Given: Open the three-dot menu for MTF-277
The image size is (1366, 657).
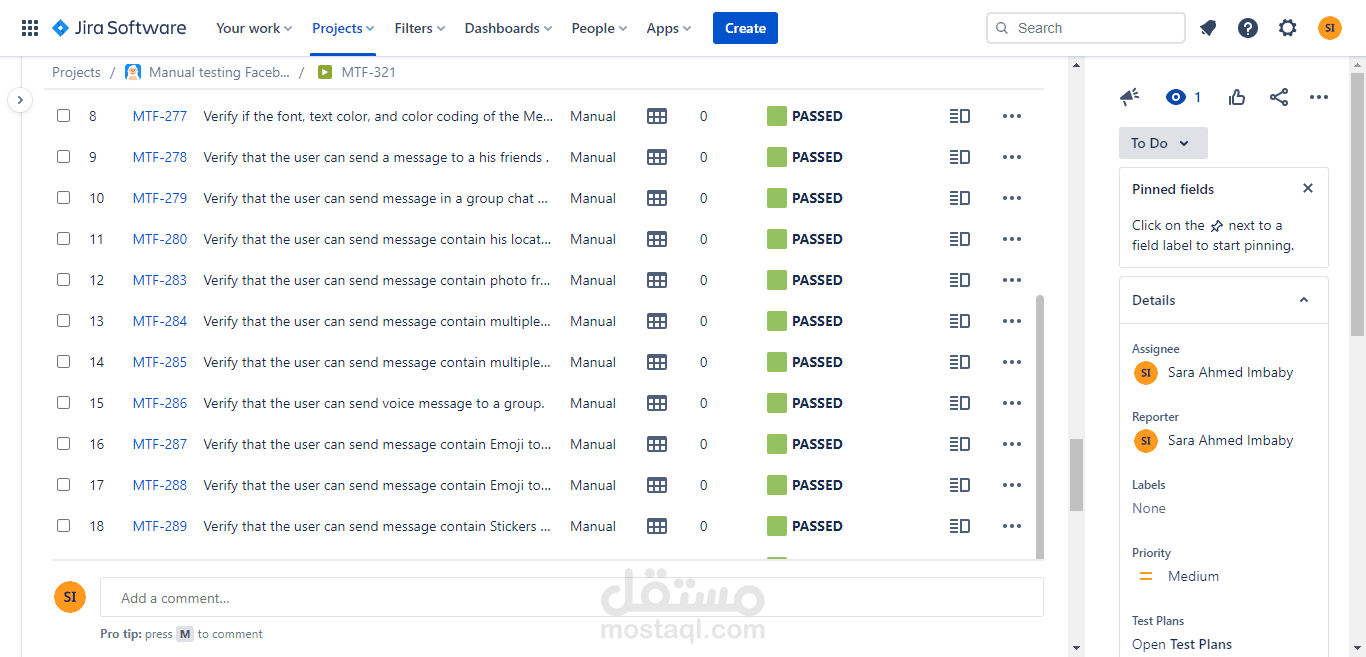Looking at the screenshot, I should tap(1012, 116).
